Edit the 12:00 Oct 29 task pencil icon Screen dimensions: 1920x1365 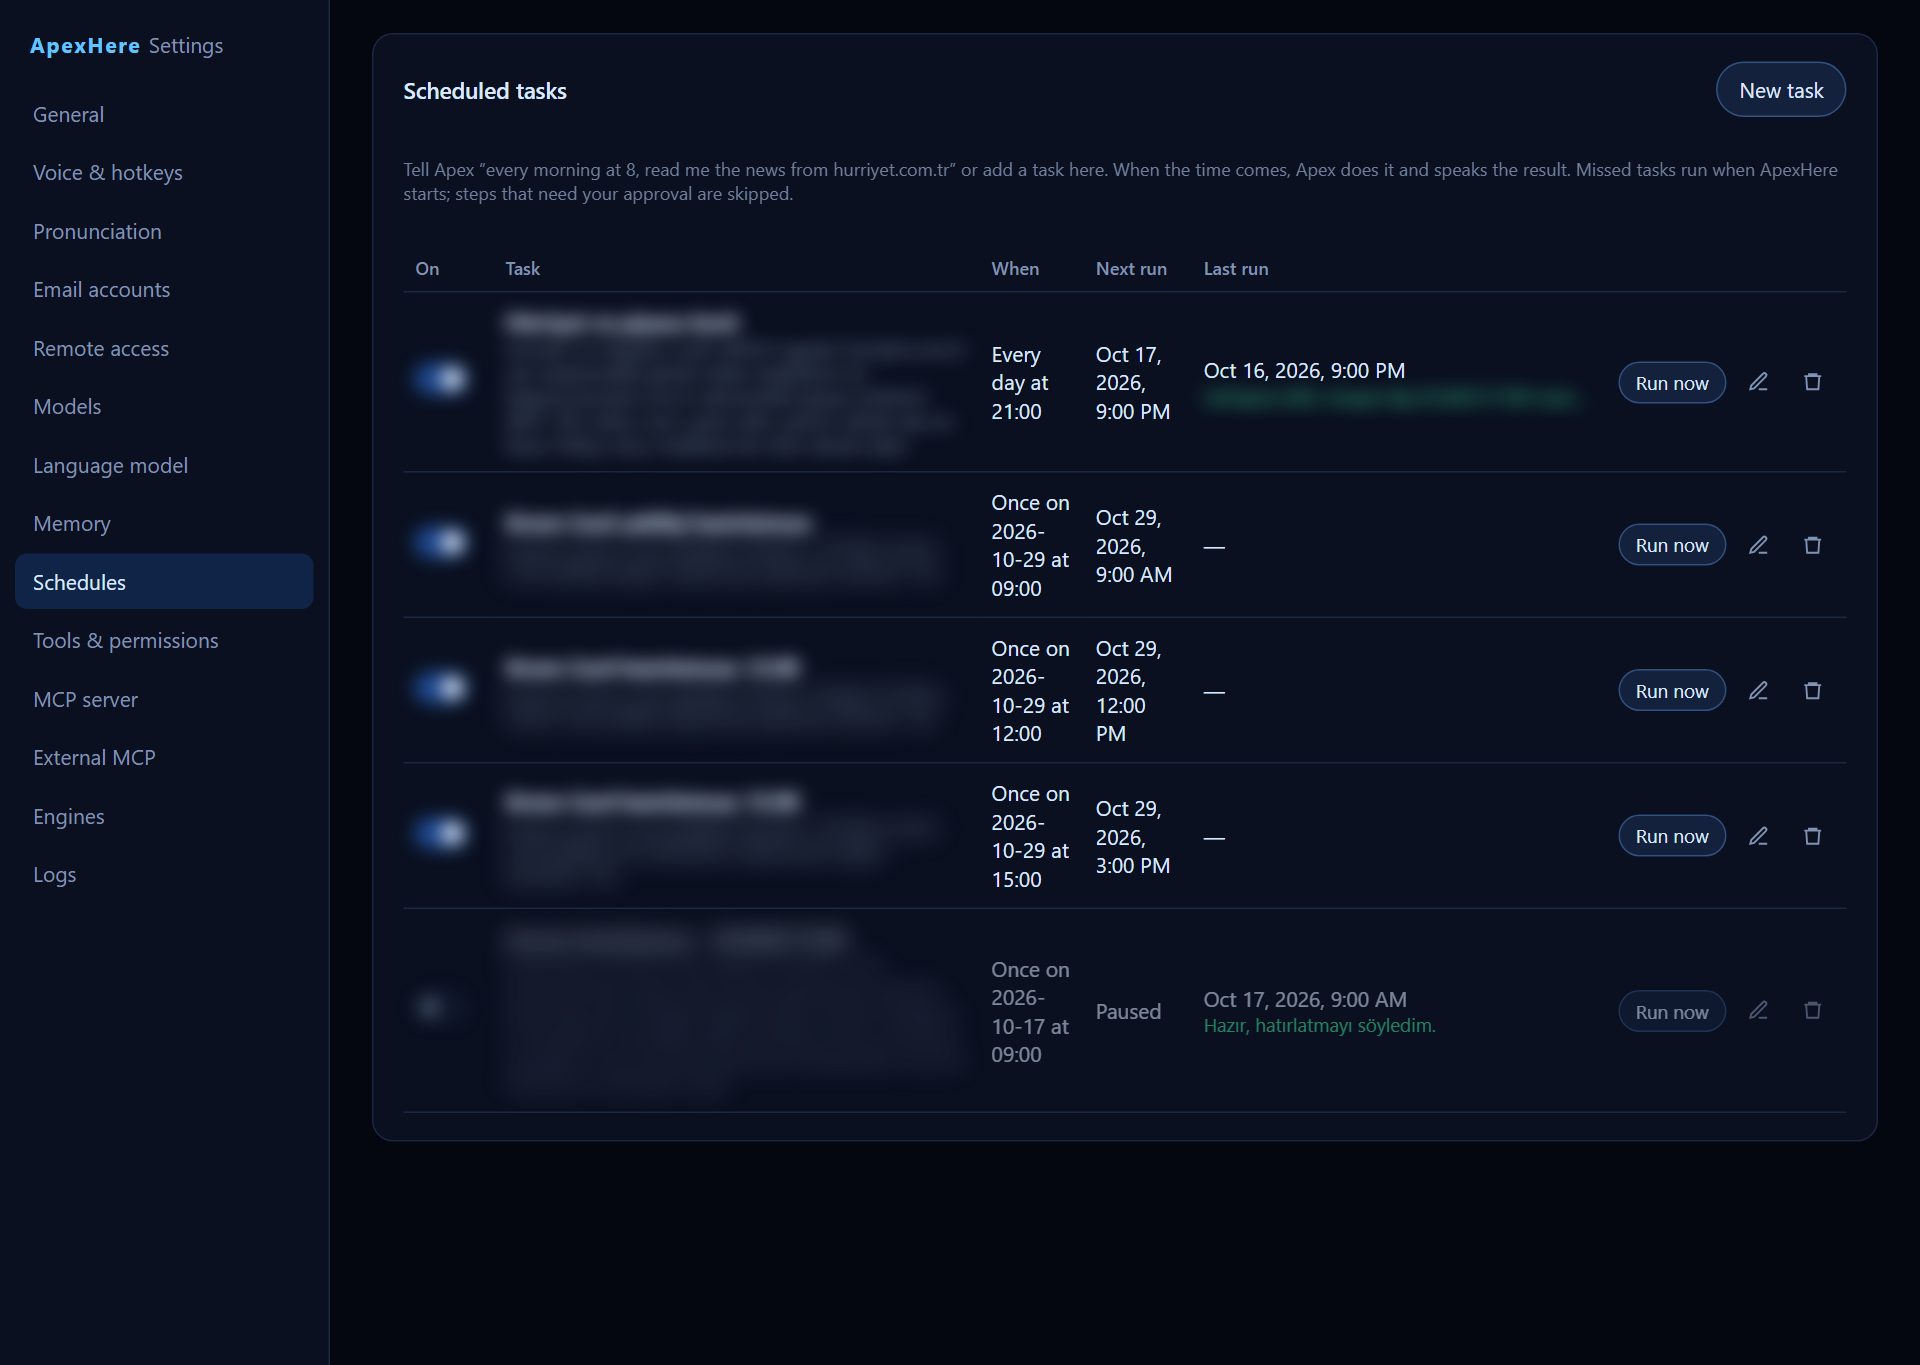pos(1758,691)
